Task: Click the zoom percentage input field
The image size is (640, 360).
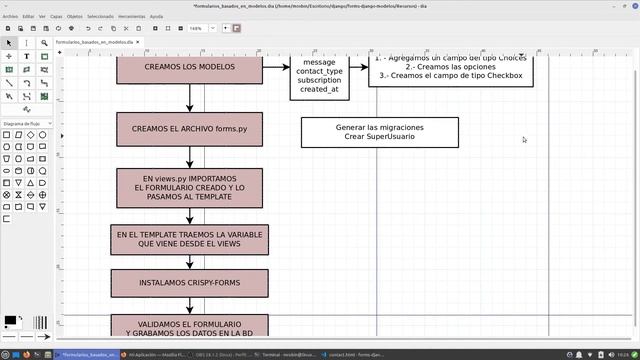Action: tap(198, 29)
